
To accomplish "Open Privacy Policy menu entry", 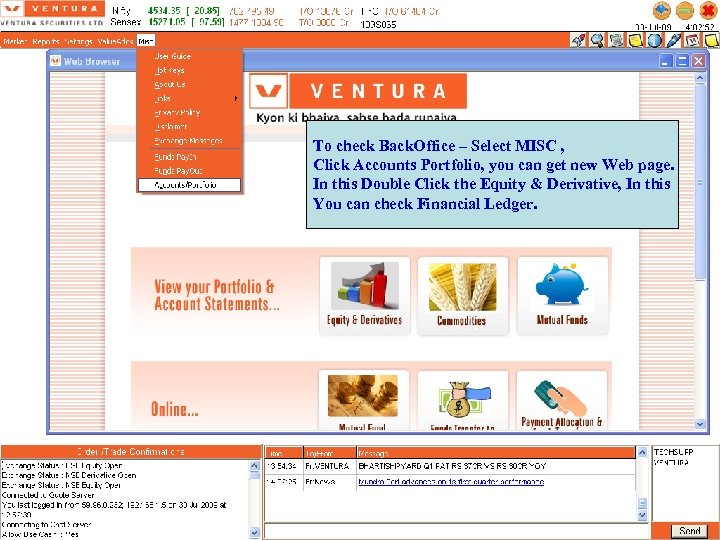I will coord(189,112).
